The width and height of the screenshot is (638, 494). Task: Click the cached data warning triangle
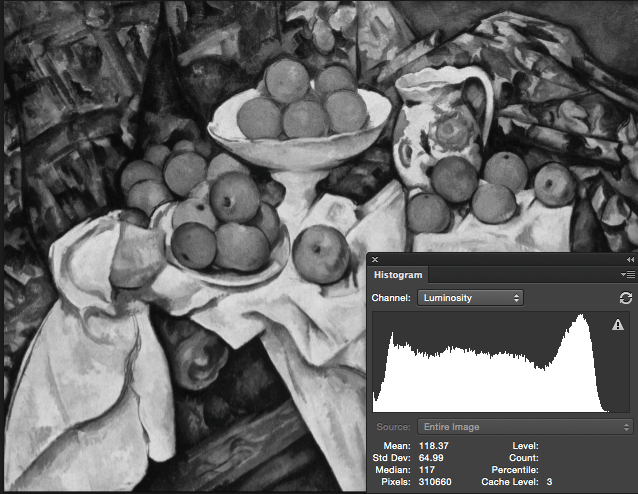click(x=617, y=324)
